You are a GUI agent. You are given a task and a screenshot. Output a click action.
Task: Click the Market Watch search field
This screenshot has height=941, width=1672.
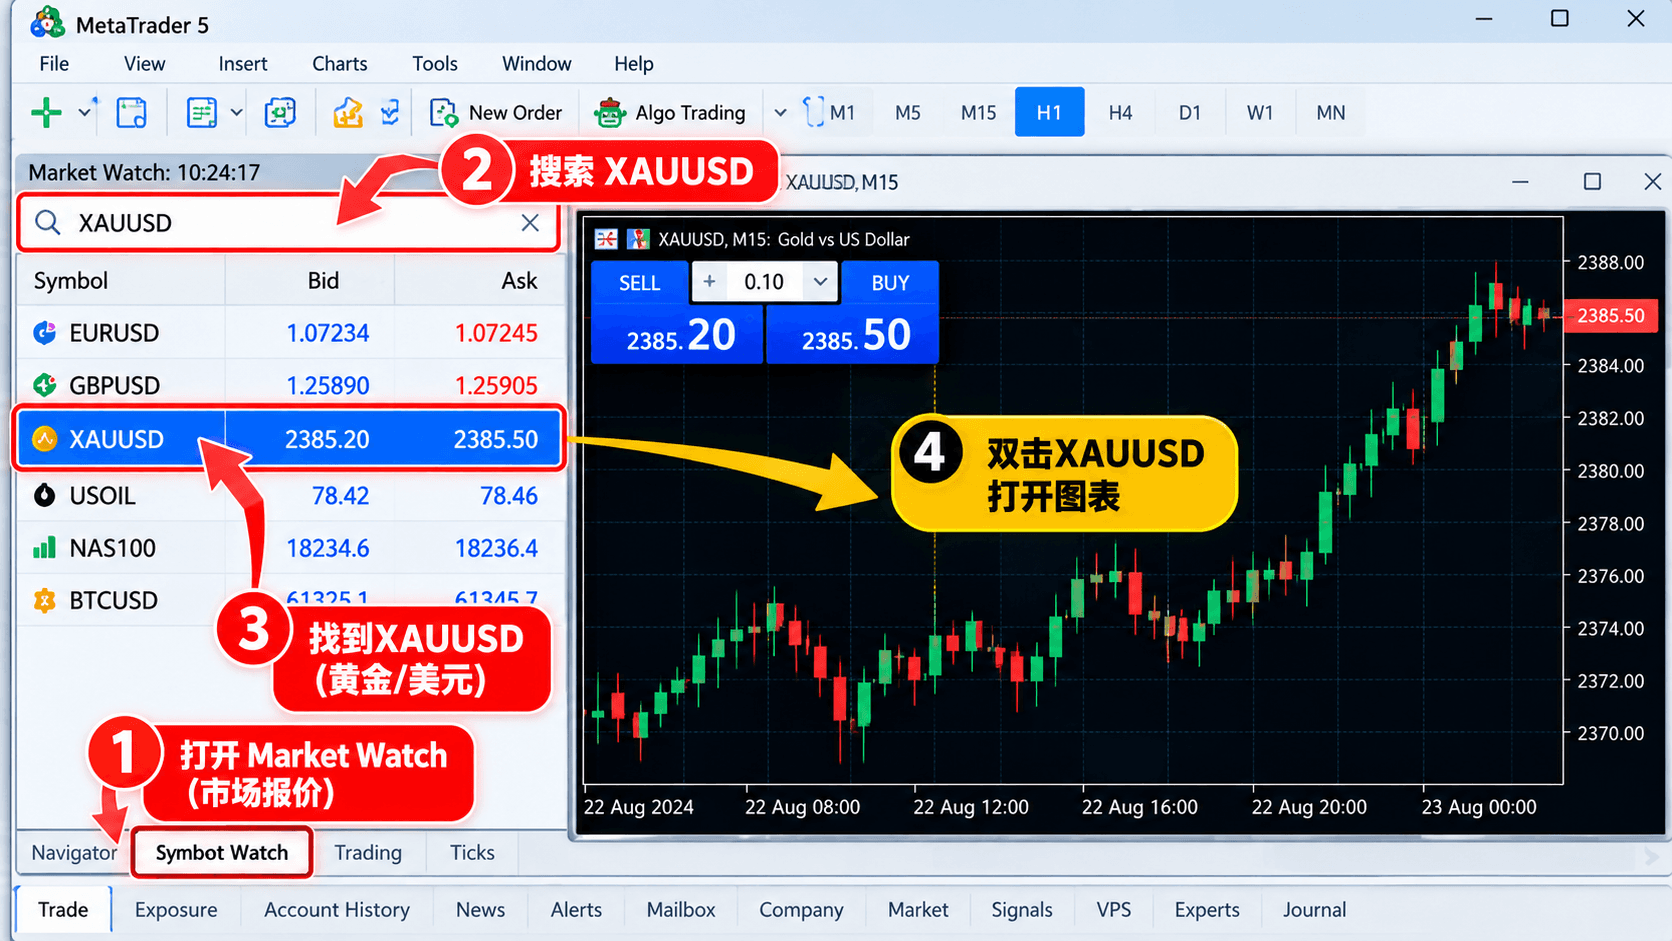[x=288, y=222]
